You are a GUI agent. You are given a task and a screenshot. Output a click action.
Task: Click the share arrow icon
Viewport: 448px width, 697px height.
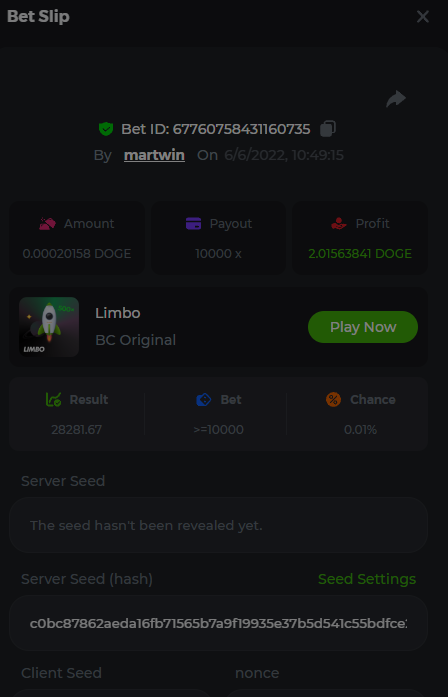point(396,99)
